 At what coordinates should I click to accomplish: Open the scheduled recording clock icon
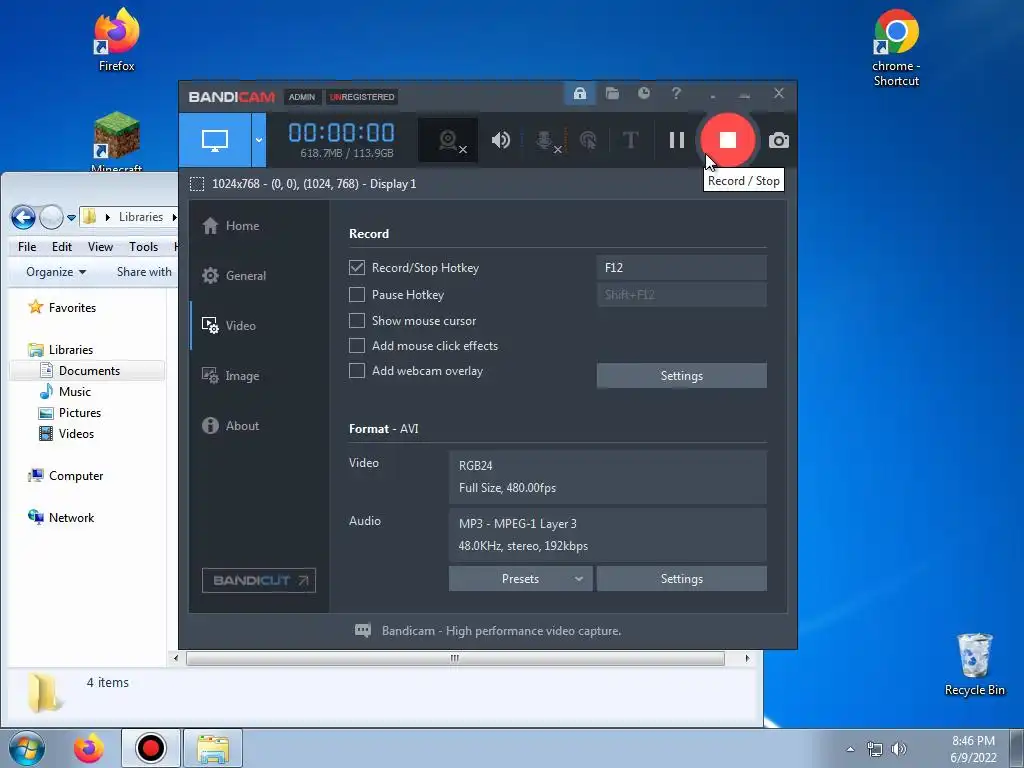coord(644,93)
